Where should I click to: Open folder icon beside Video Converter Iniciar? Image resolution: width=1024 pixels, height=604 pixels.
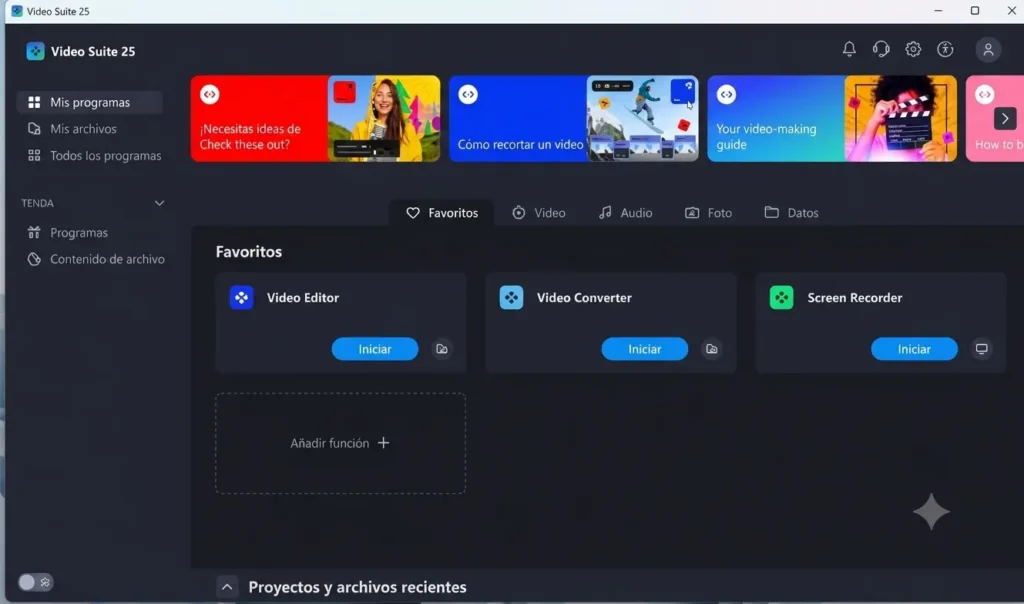pyautogui.click(x=712, y=349)
